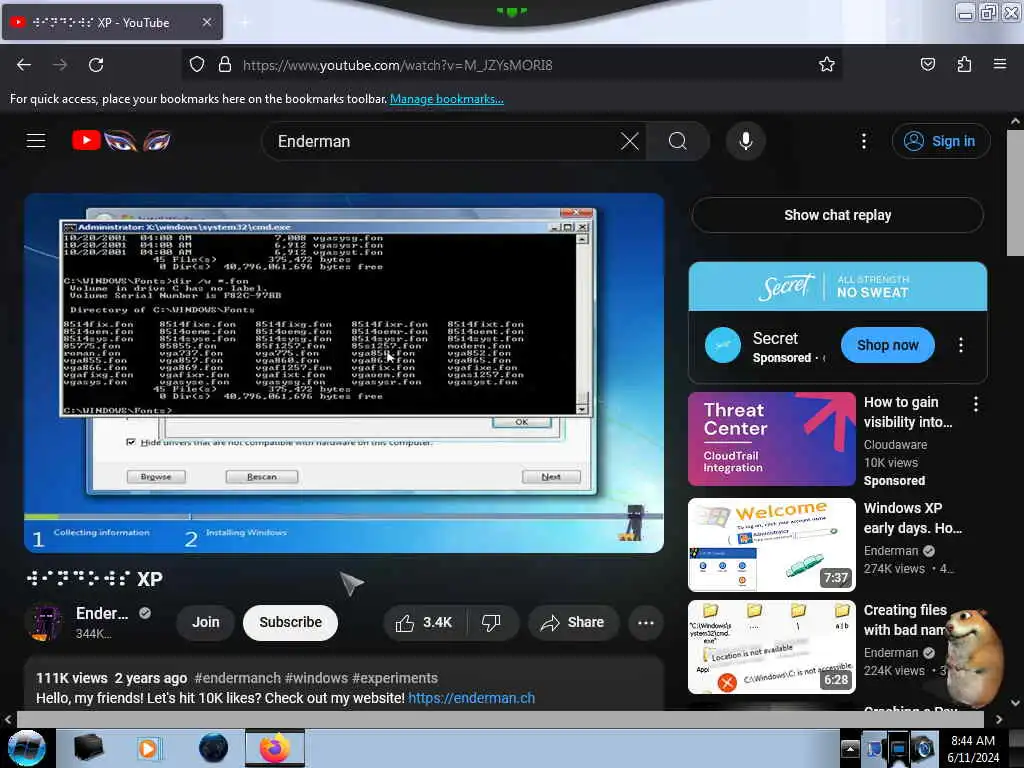Open the Windows Start orb

27,748
